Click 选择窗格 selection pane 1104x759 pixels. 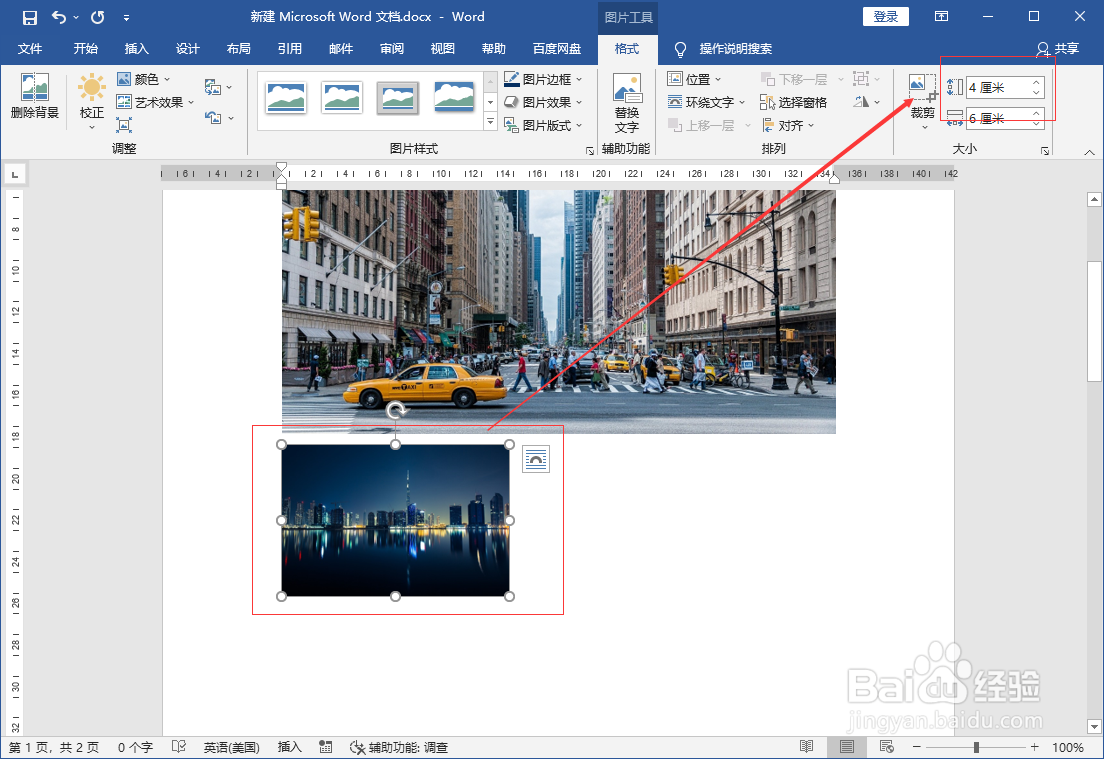pyautogui.click(x=794, y=102)
